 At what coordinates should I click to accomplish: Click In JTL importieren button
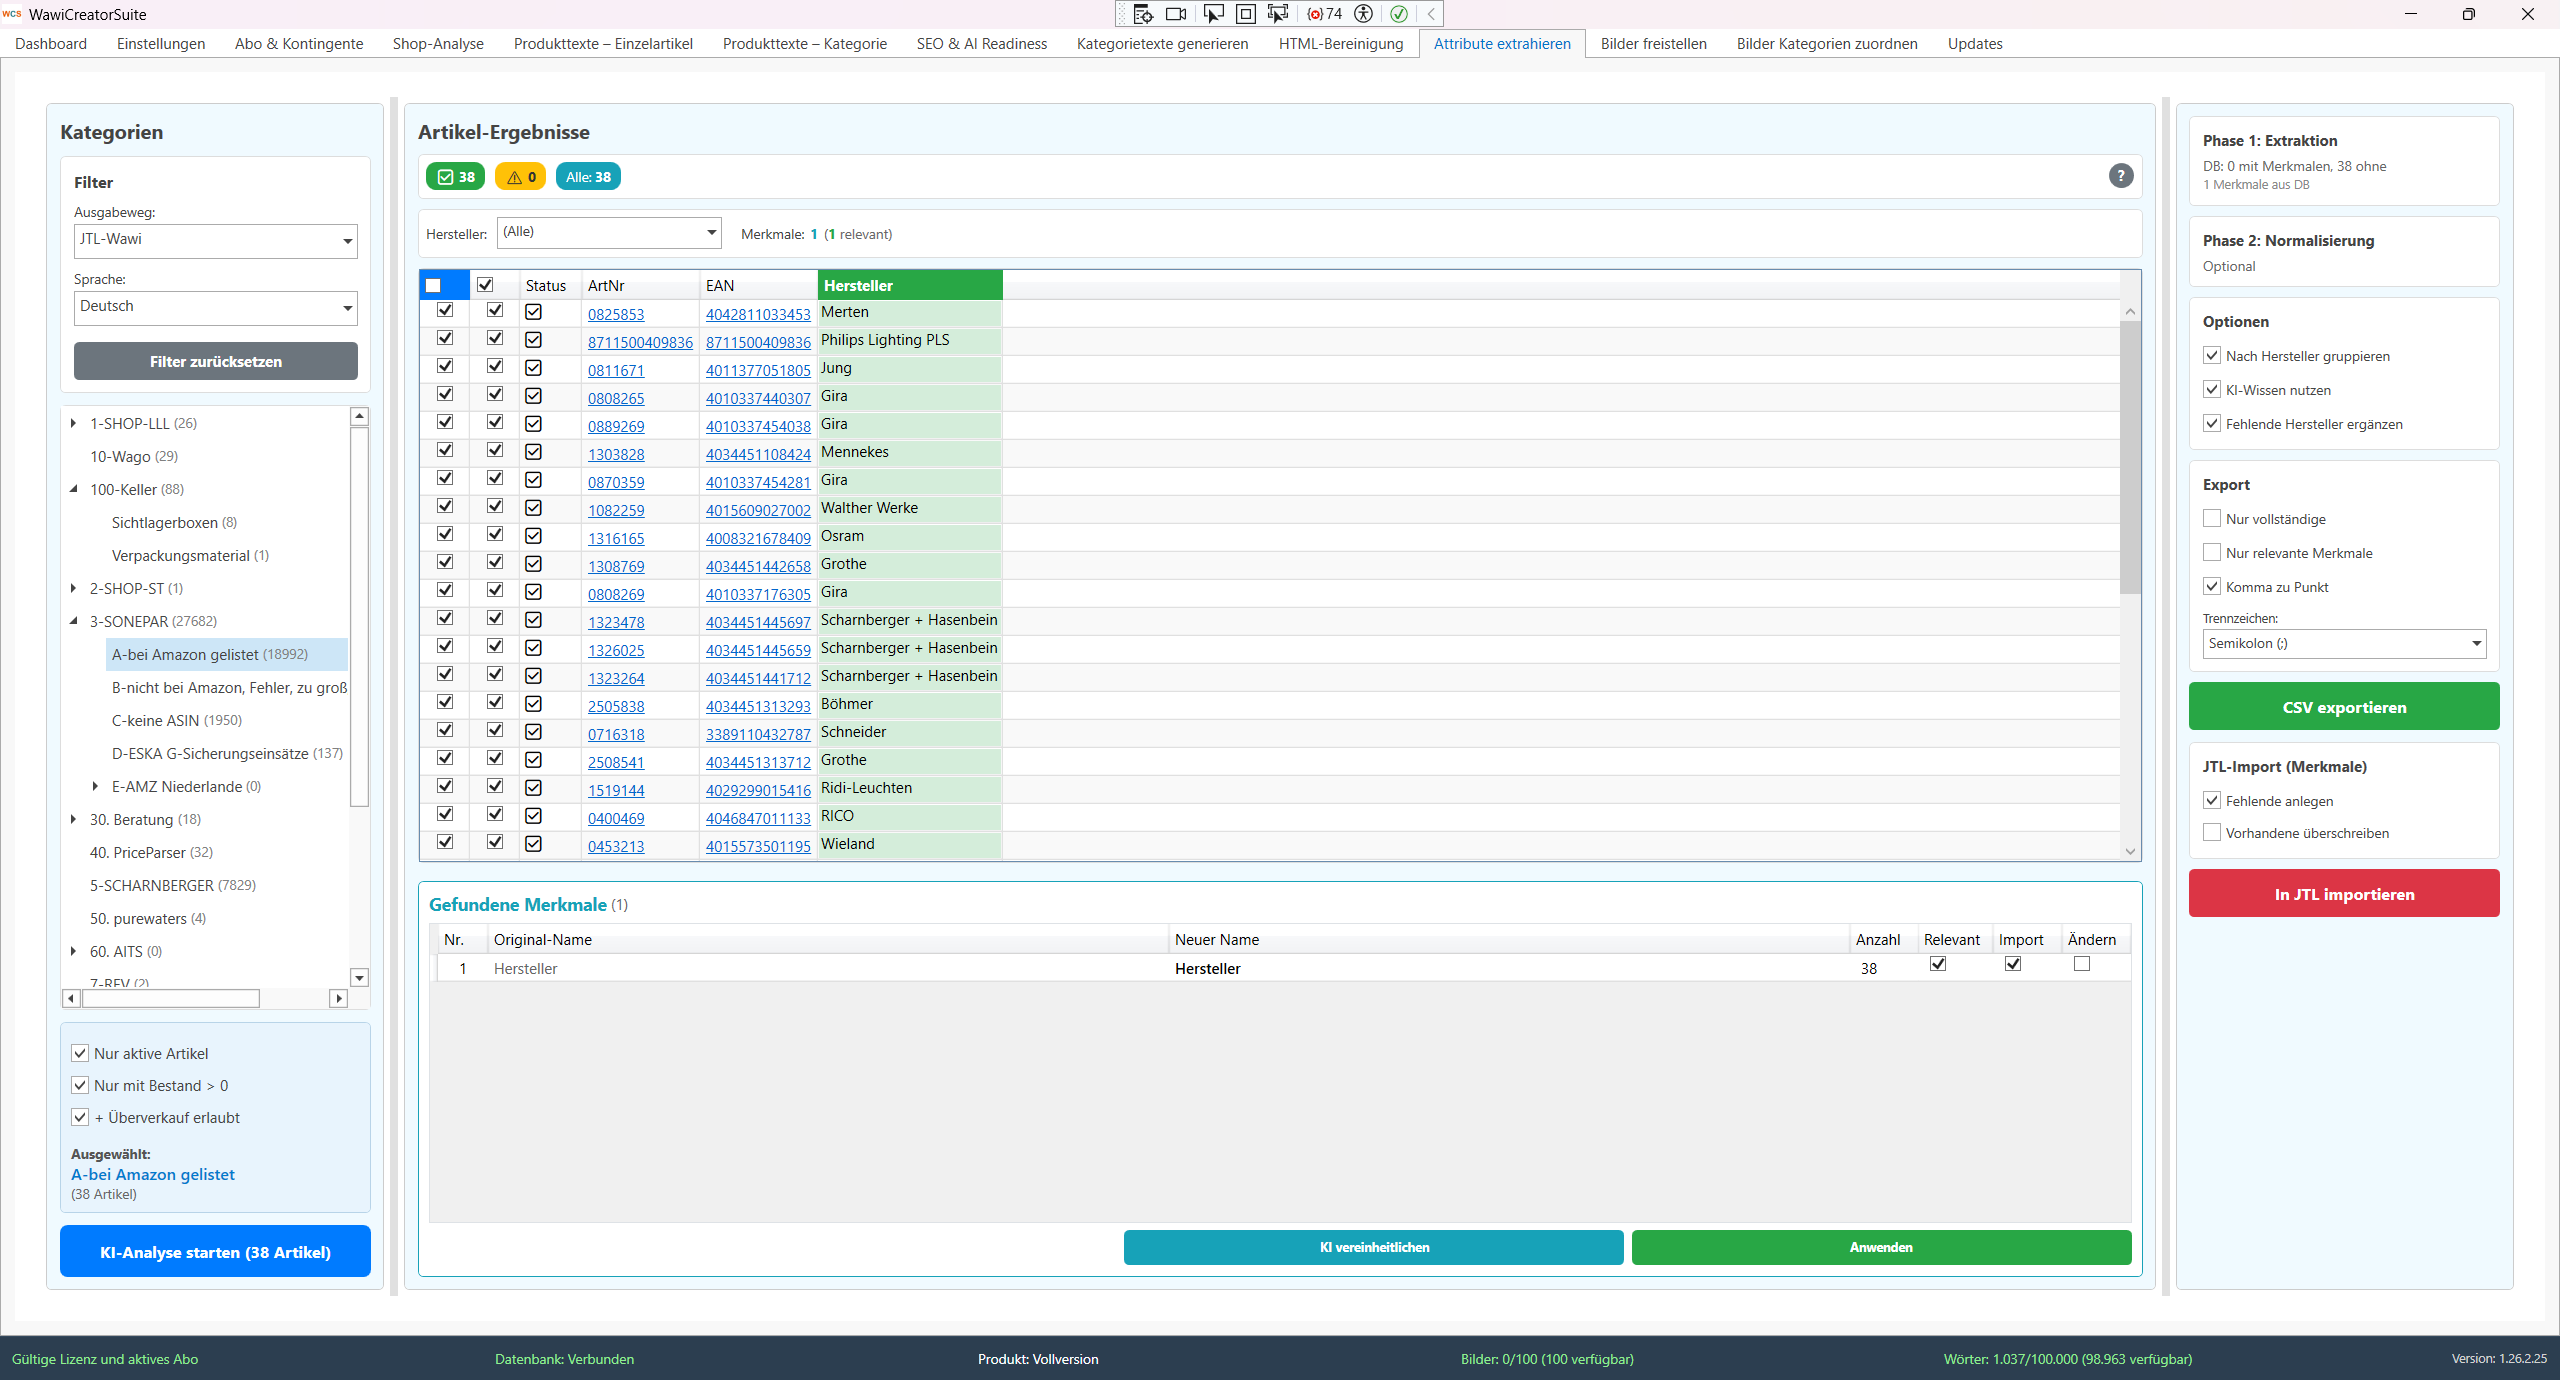(2344, 894)
